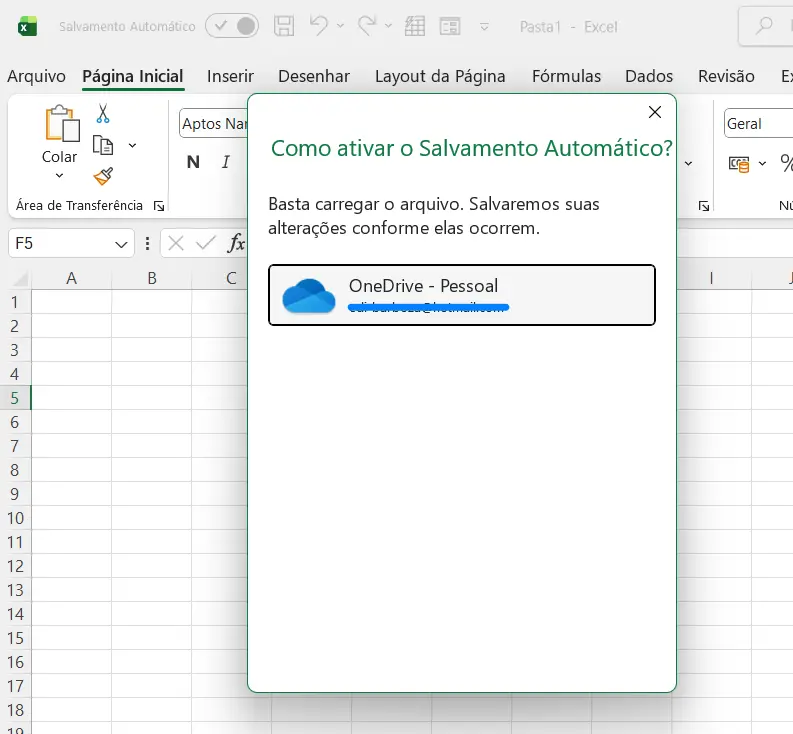Select row 1 header

15,302
